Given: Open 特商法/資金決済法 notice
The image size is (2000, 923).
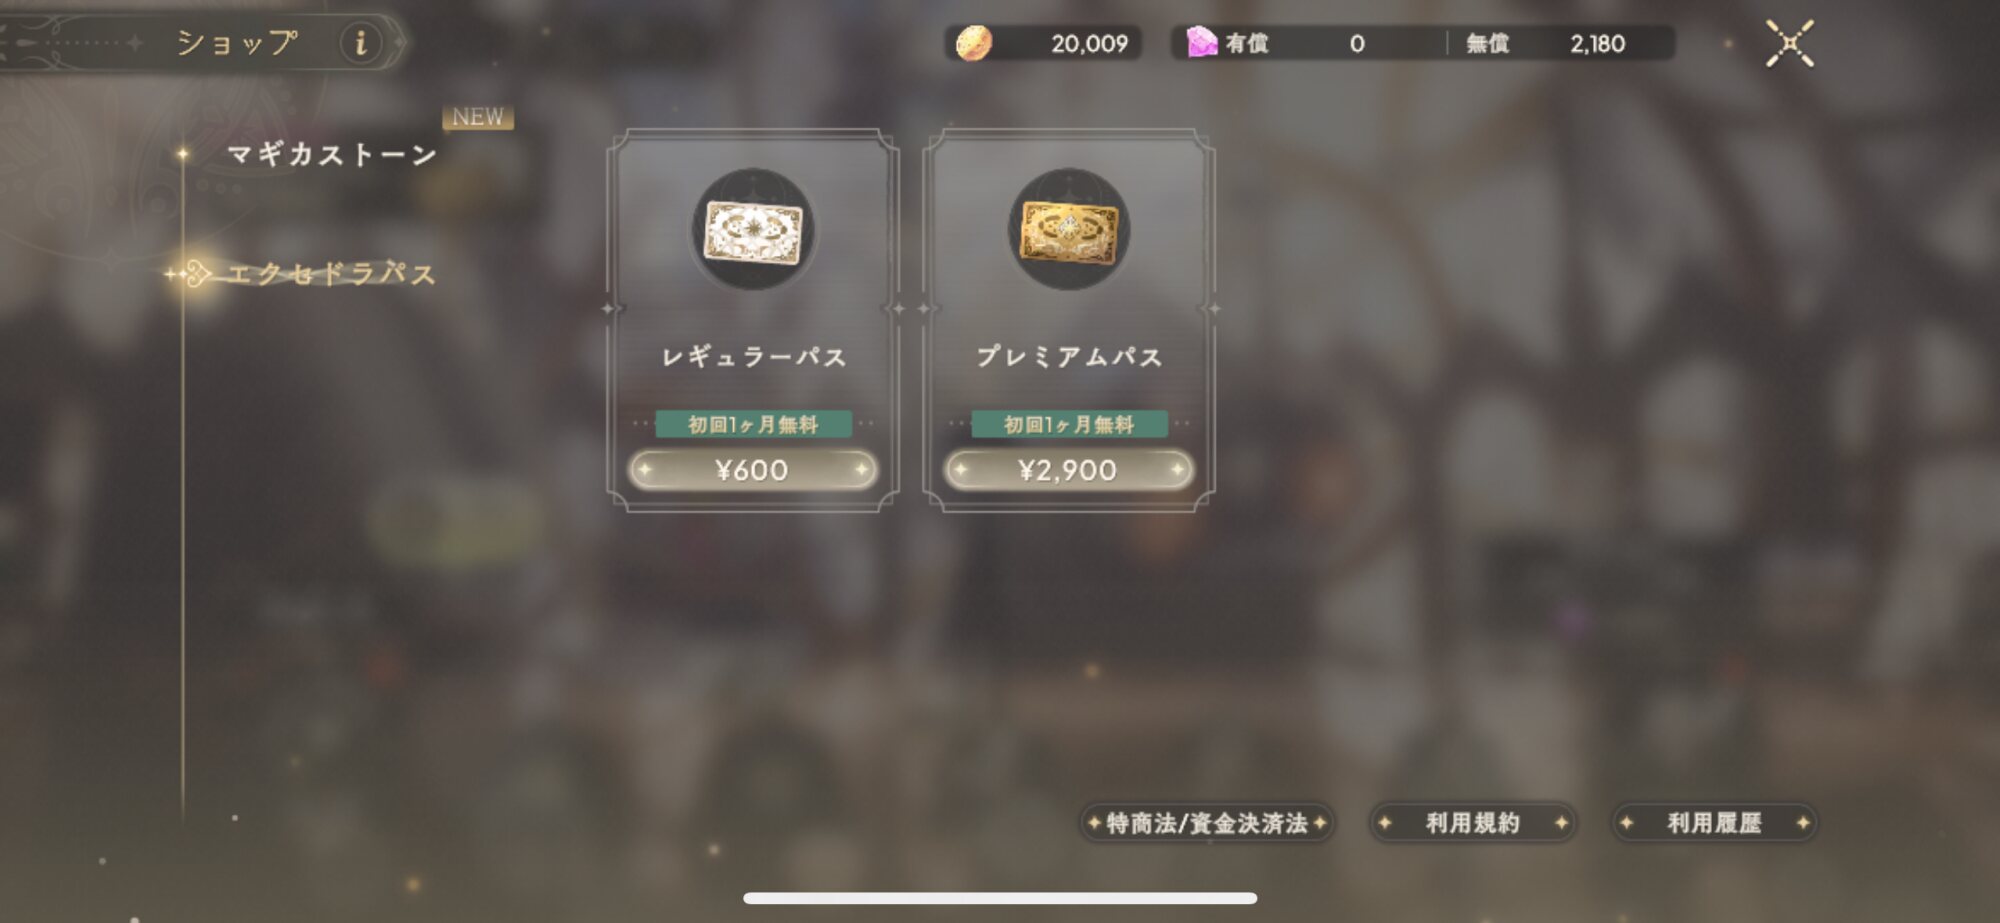Looking at the screenshot, I should point(1207,823).
